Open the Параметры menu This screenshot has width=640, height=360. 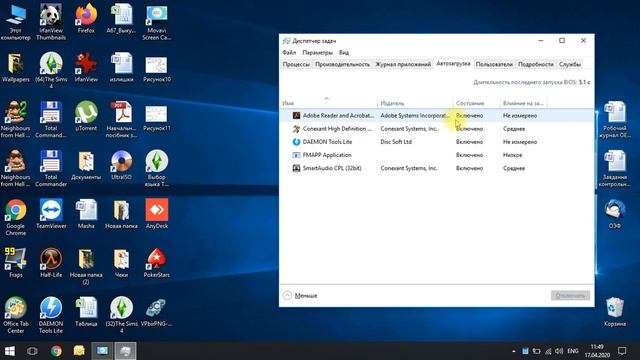(318, 53)
